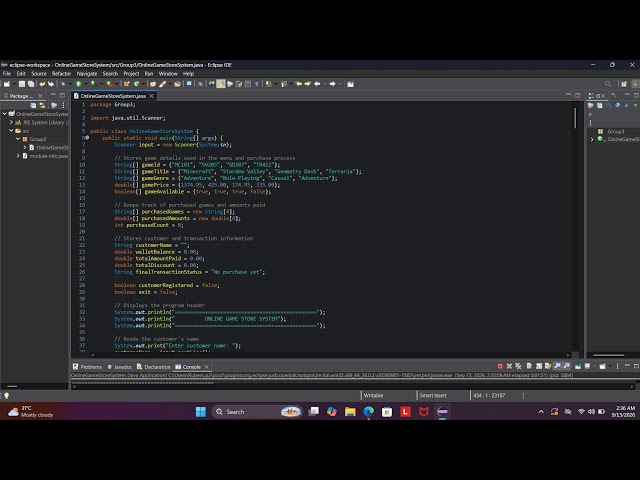The image size is (640, 480).
Task: Click the Save toolbar icon
Action: click(x=22, y=84)
